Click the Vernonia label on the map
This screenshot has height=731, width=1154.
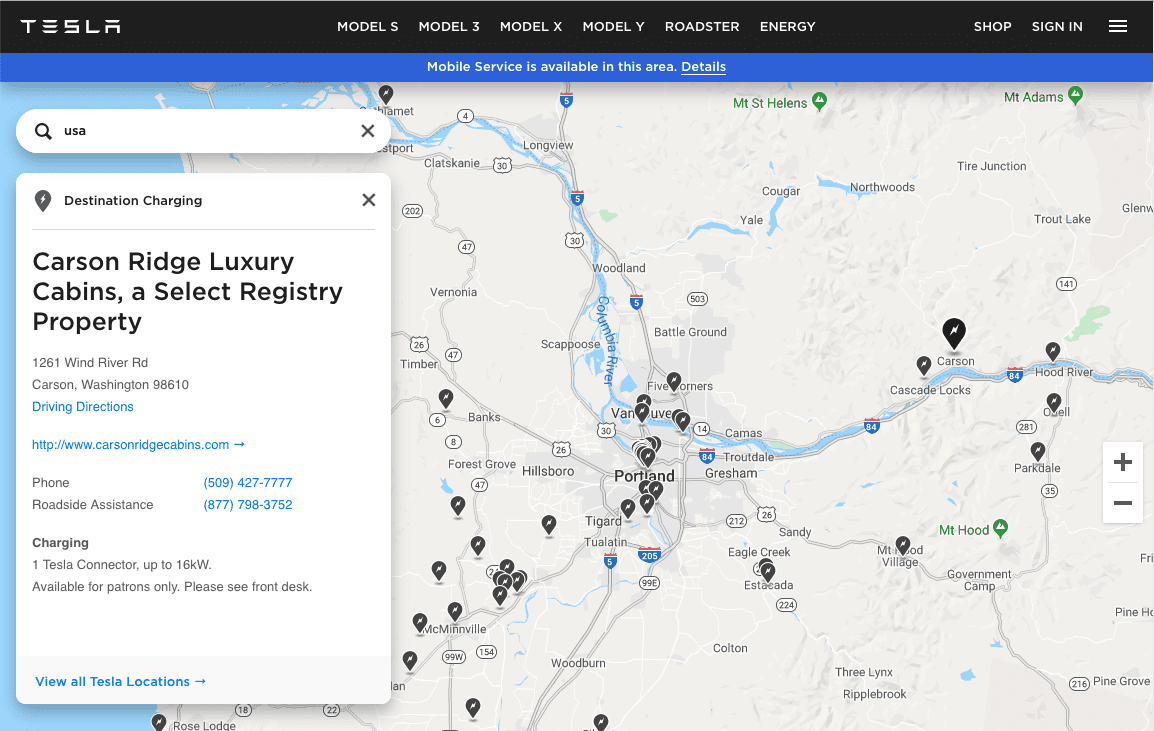(453, 292)
